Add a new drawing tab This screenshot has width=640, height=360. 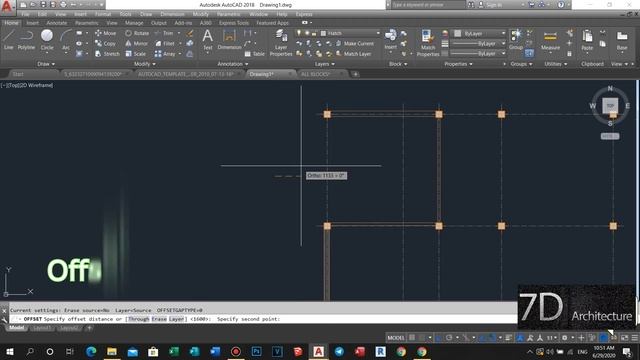(x=356, y=74)
